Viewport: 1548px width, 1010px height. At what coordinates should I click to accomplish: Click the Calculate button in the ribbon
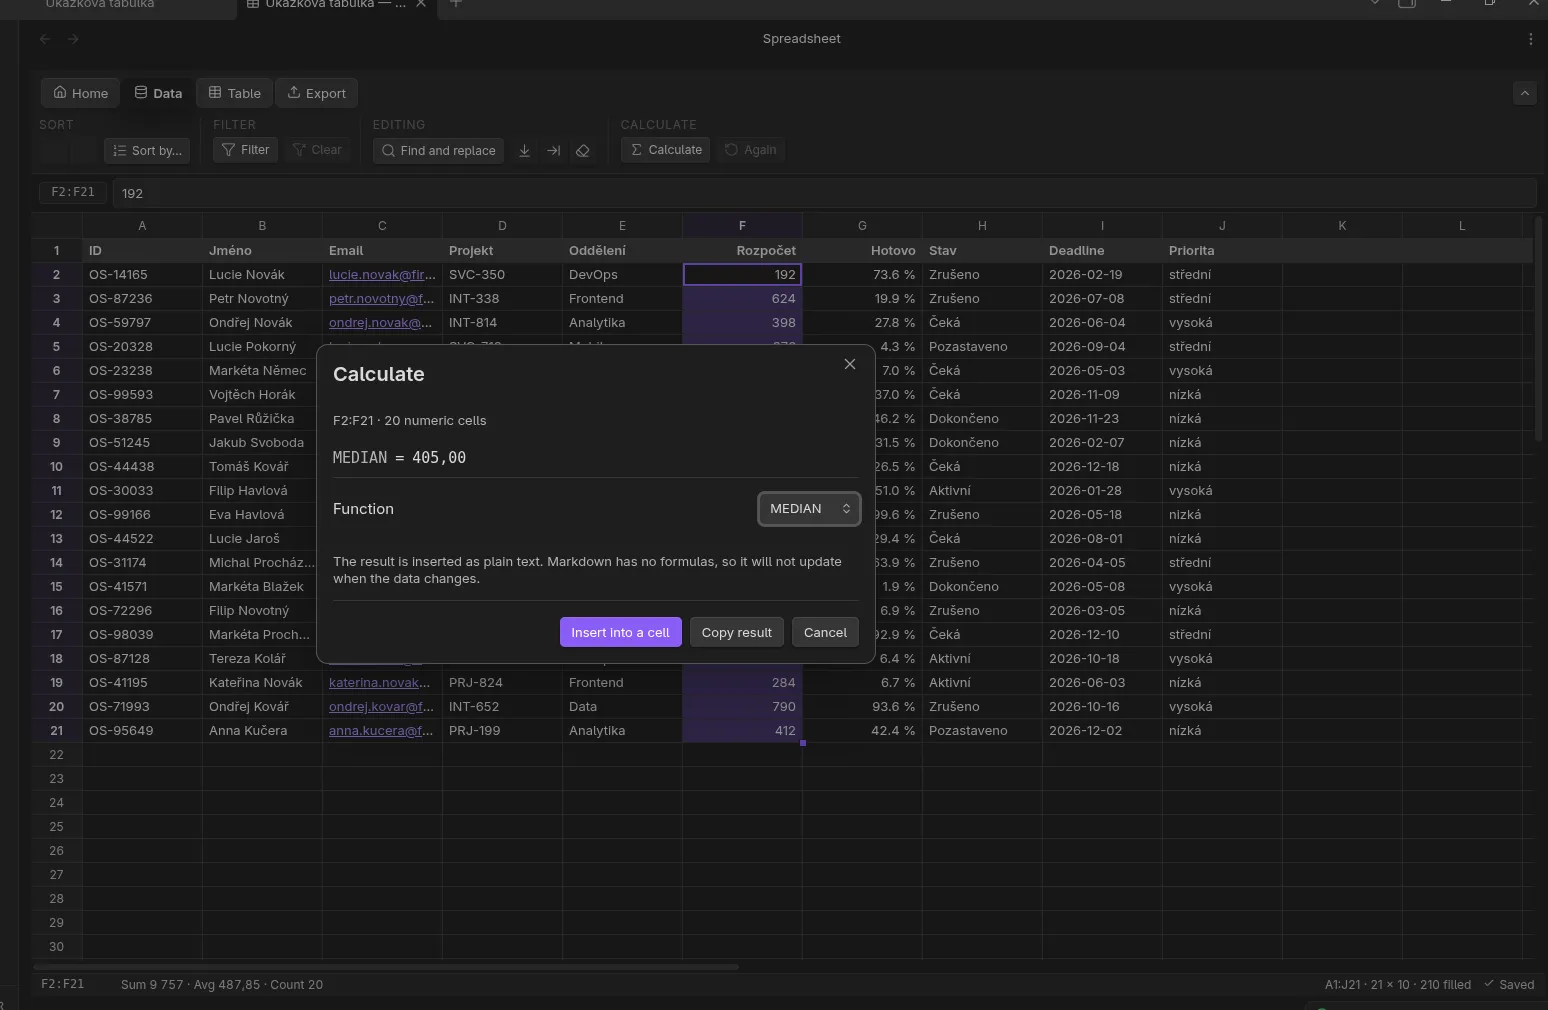[665, 150]
